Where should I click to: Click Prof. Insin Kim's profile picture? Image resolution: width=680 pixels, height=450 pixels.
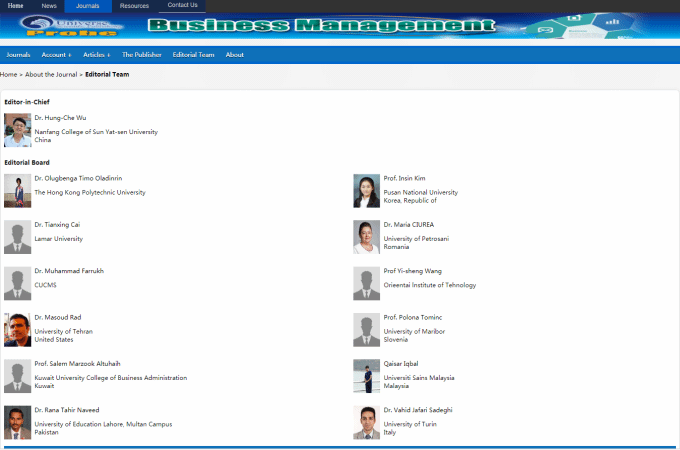(366, 190)
